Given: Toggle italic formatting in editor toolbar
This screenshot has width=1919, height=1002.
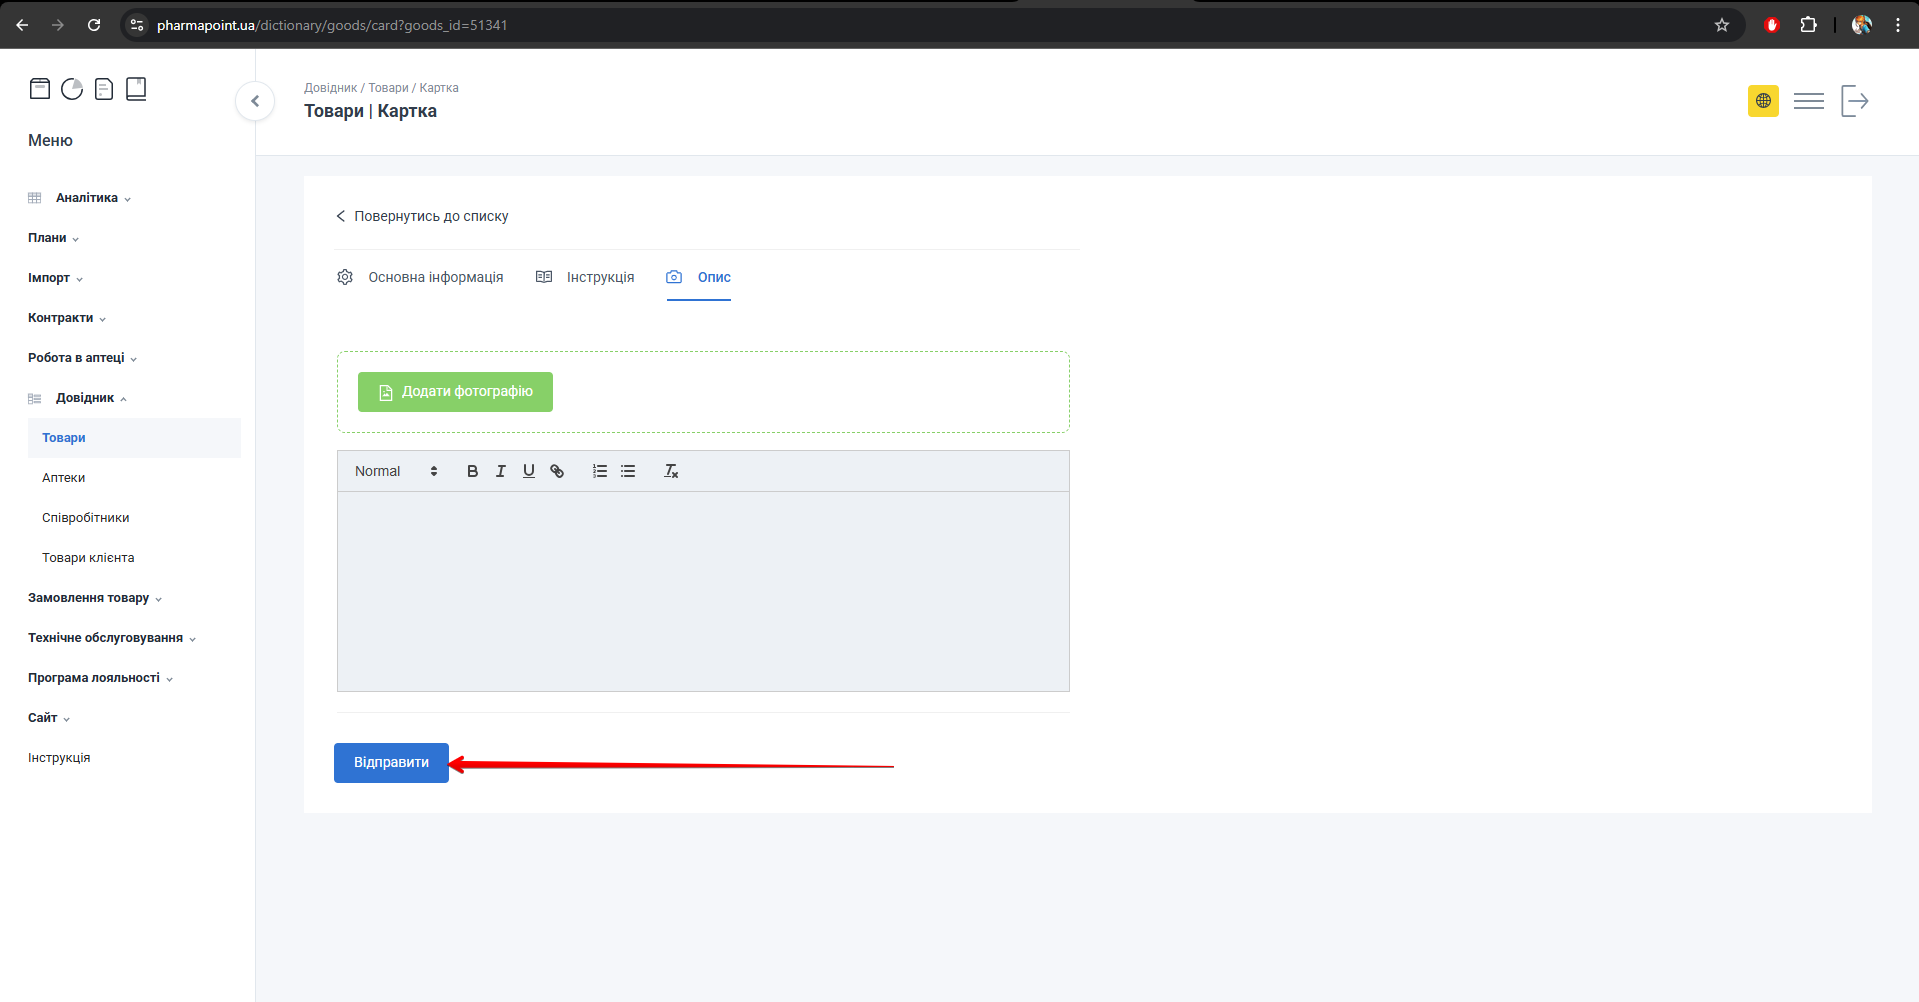Looking at the screenshot, I should (x=500, y=471).
